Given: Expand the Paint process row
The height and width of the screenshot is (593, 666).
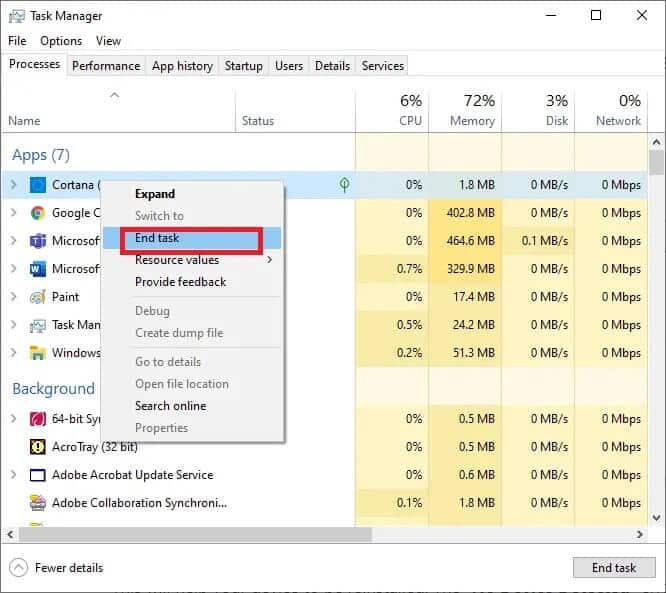Looking at the screenshot, I should (14, 297).
